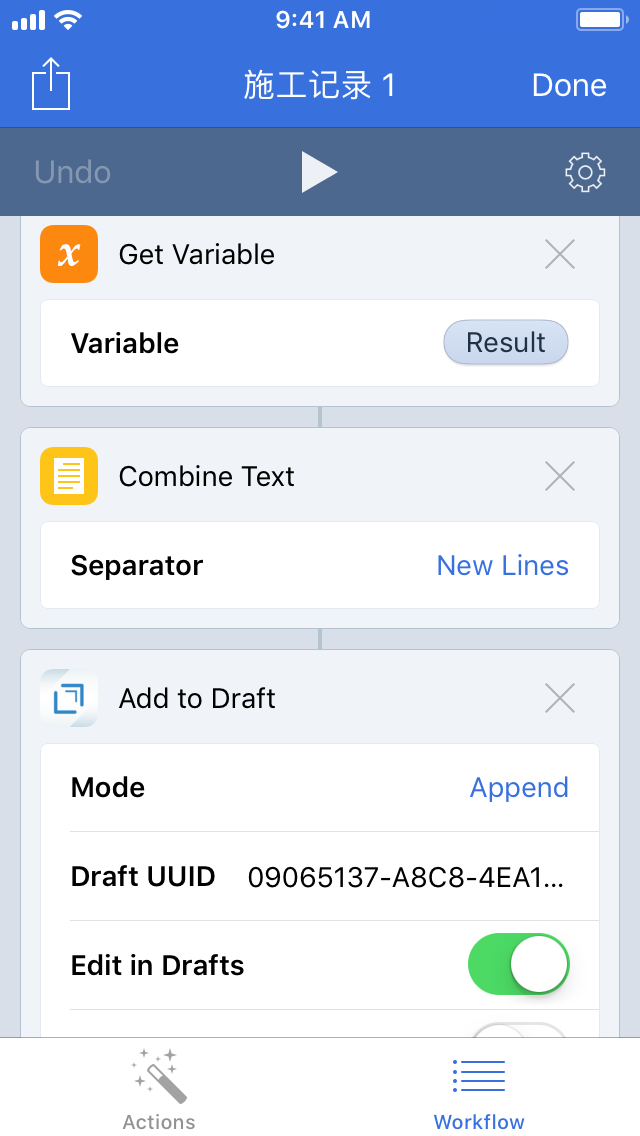Remove the Get Variable action

click(560, 255)
